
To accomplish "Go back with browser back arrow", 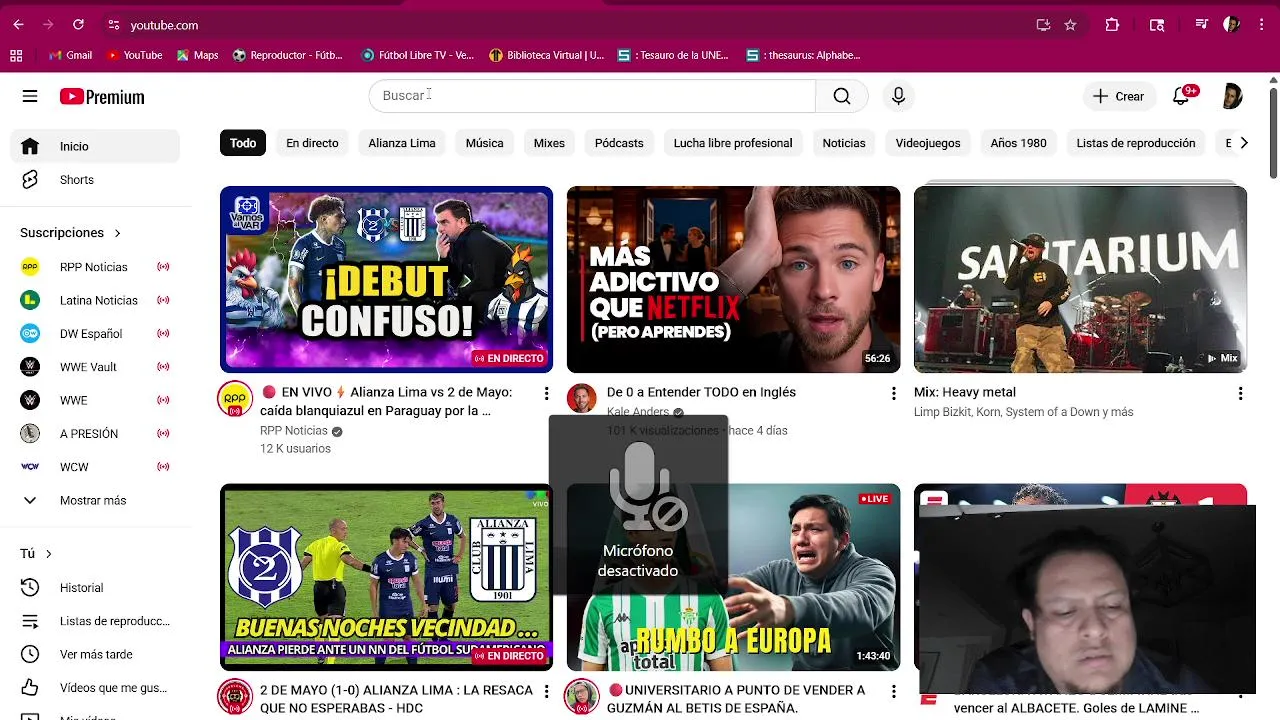I will coord(18,25).
